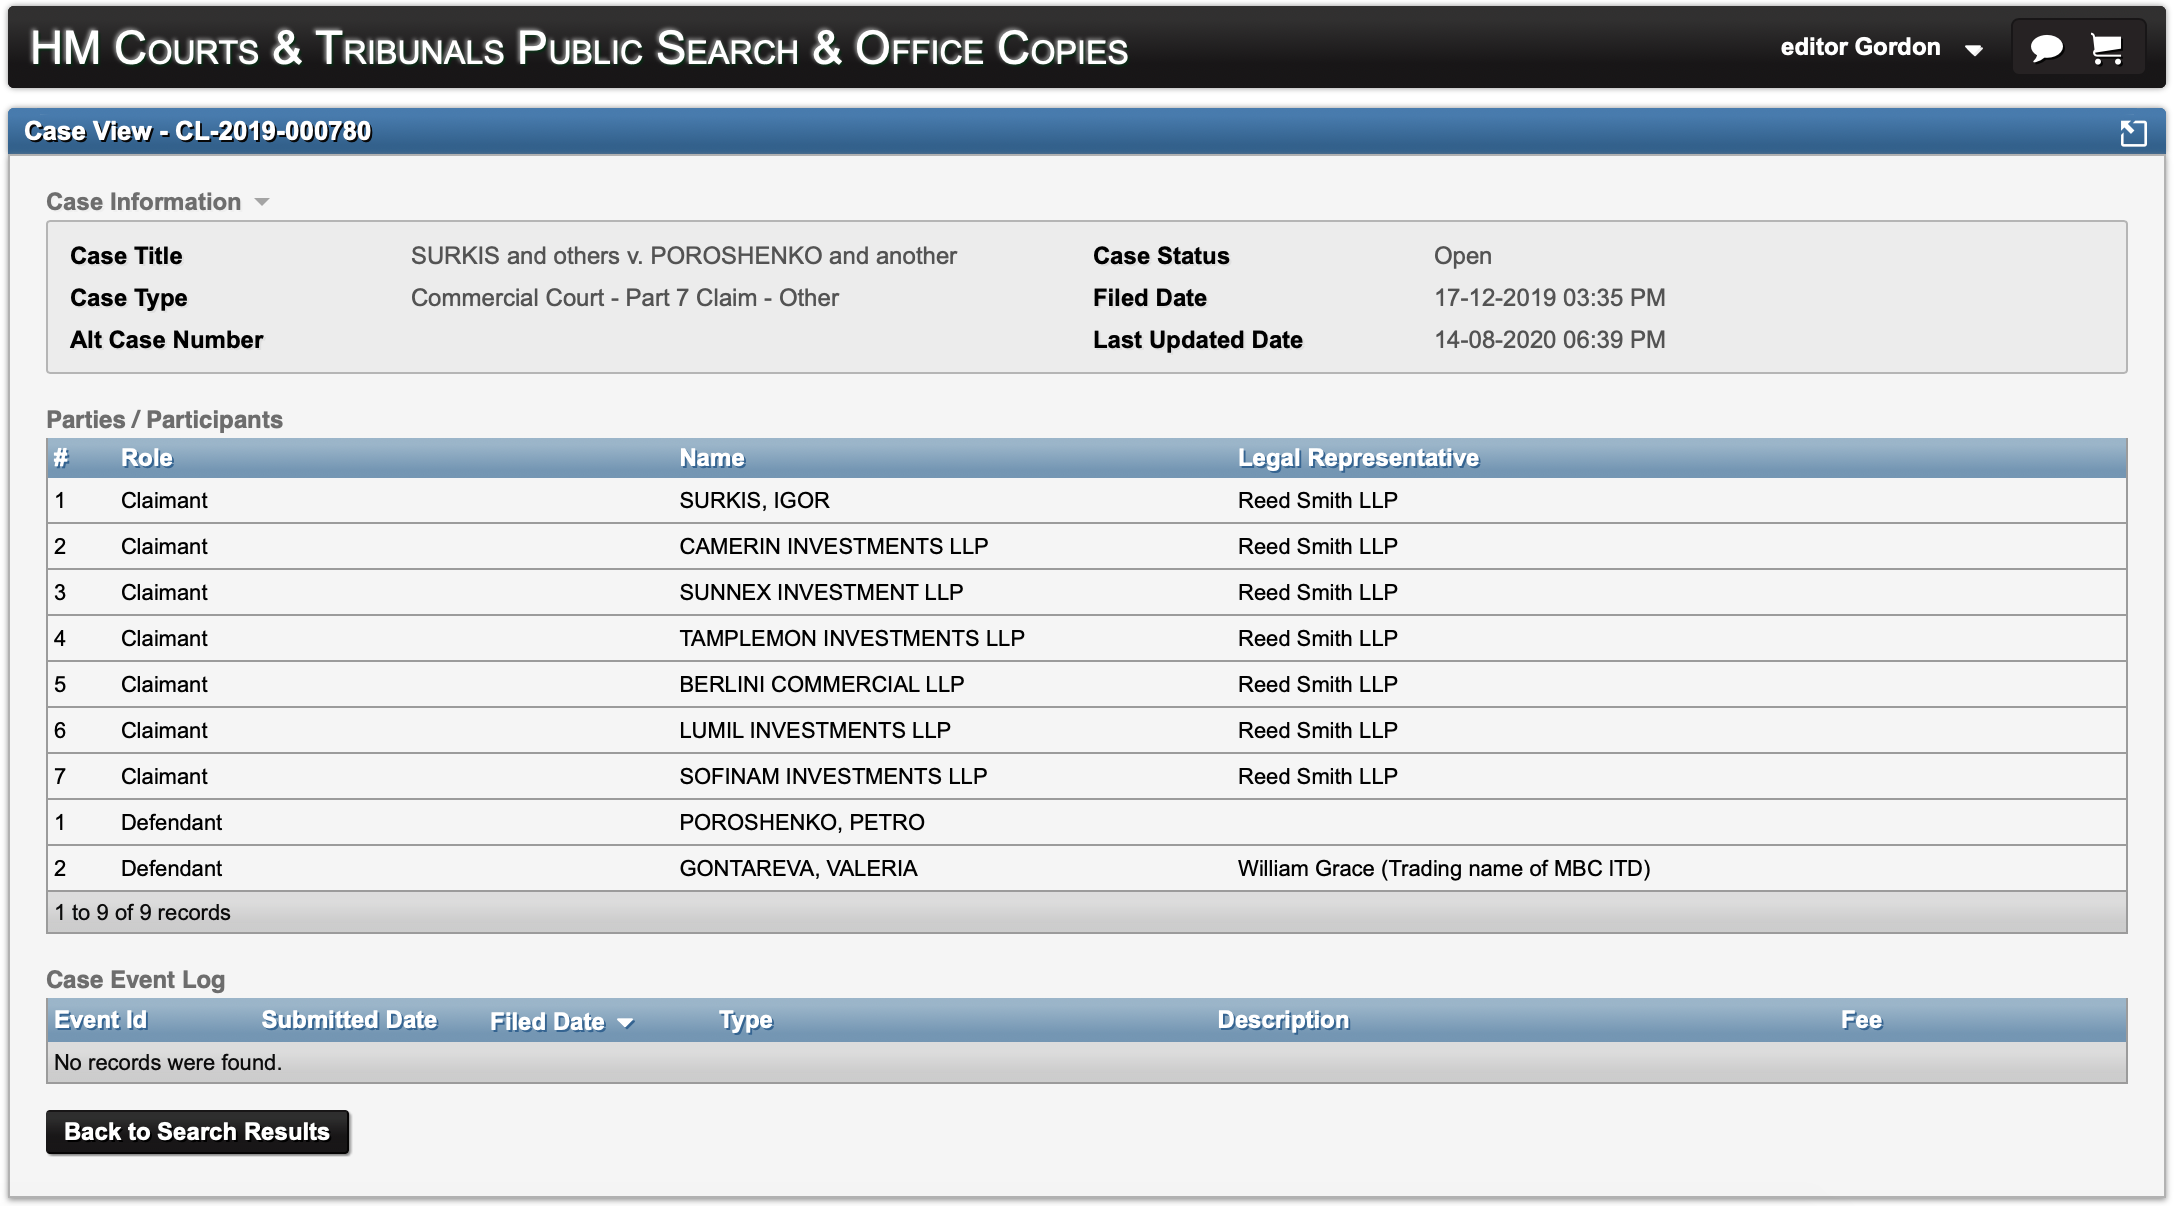Click the expand Case View panel icon

2133,133
